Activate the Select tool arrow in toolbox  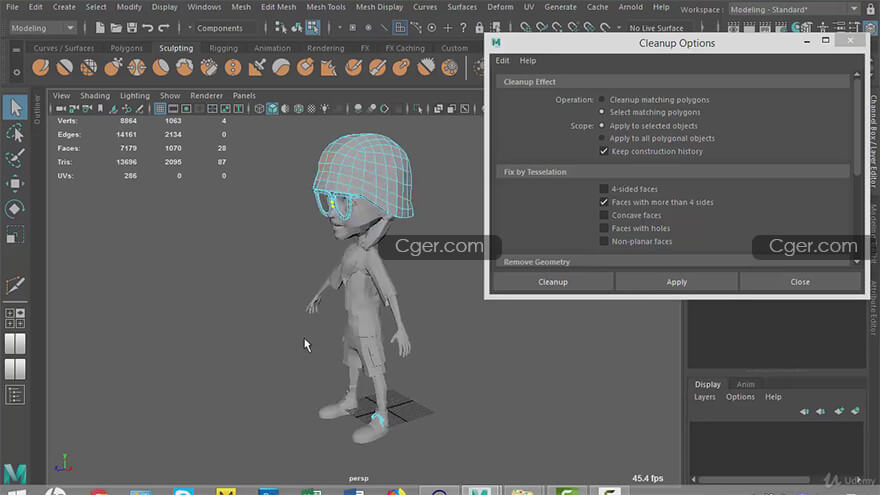15,107
